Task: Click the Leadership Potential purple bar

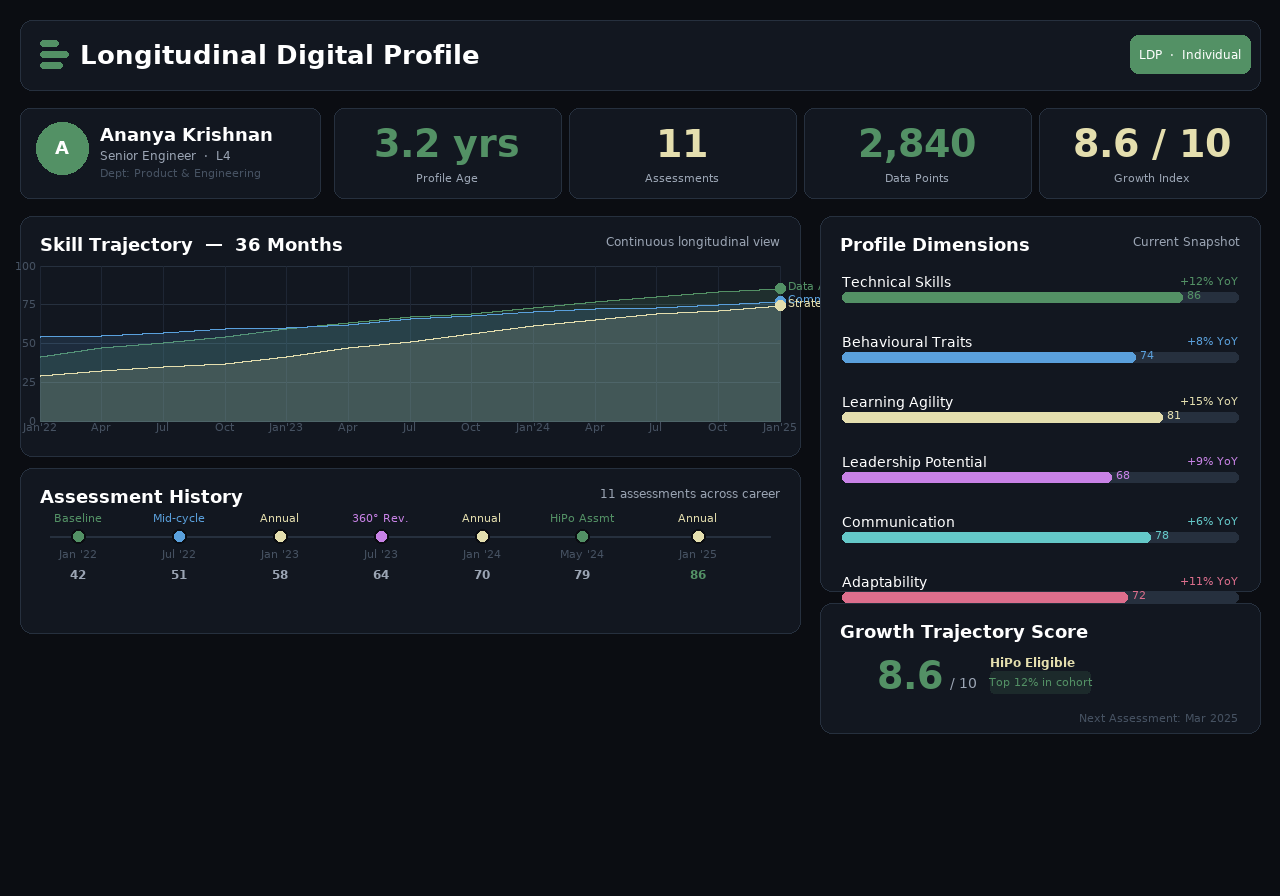Action: click(977, 477)
